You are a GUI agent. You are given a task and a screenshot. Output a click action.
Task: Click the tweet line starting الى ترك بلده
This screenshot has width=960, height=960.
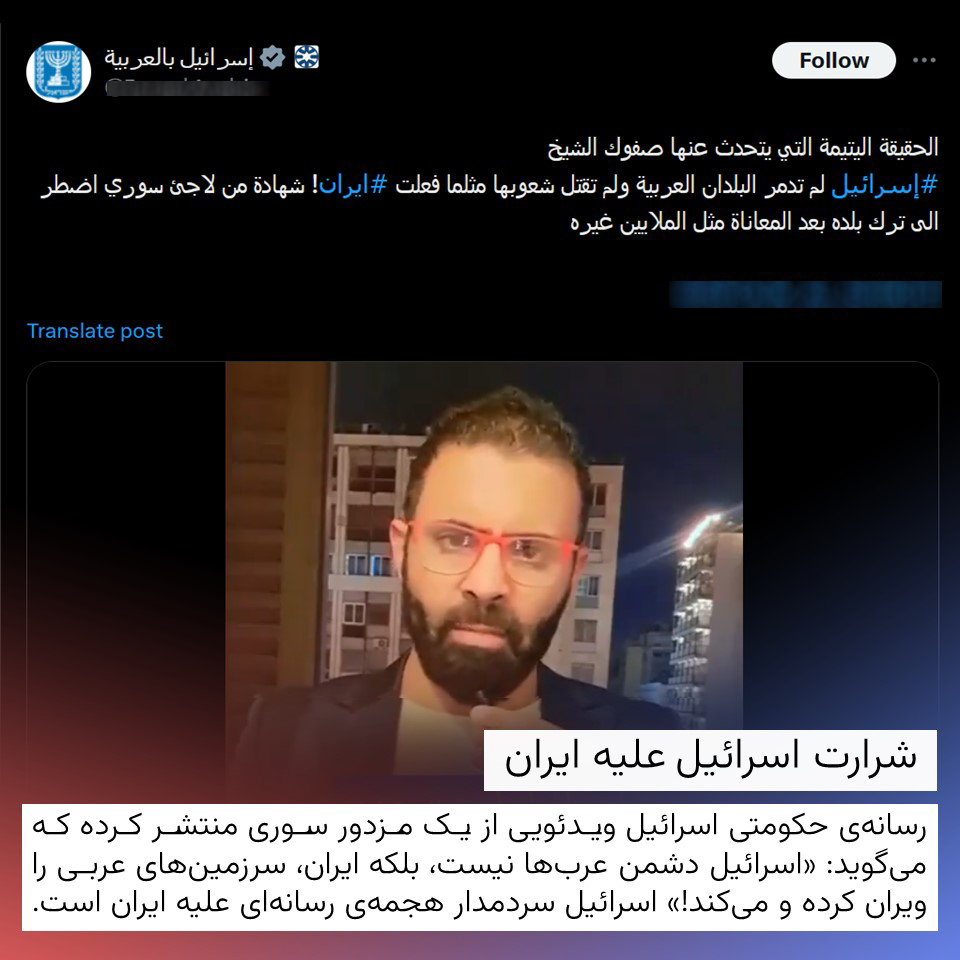754,222
